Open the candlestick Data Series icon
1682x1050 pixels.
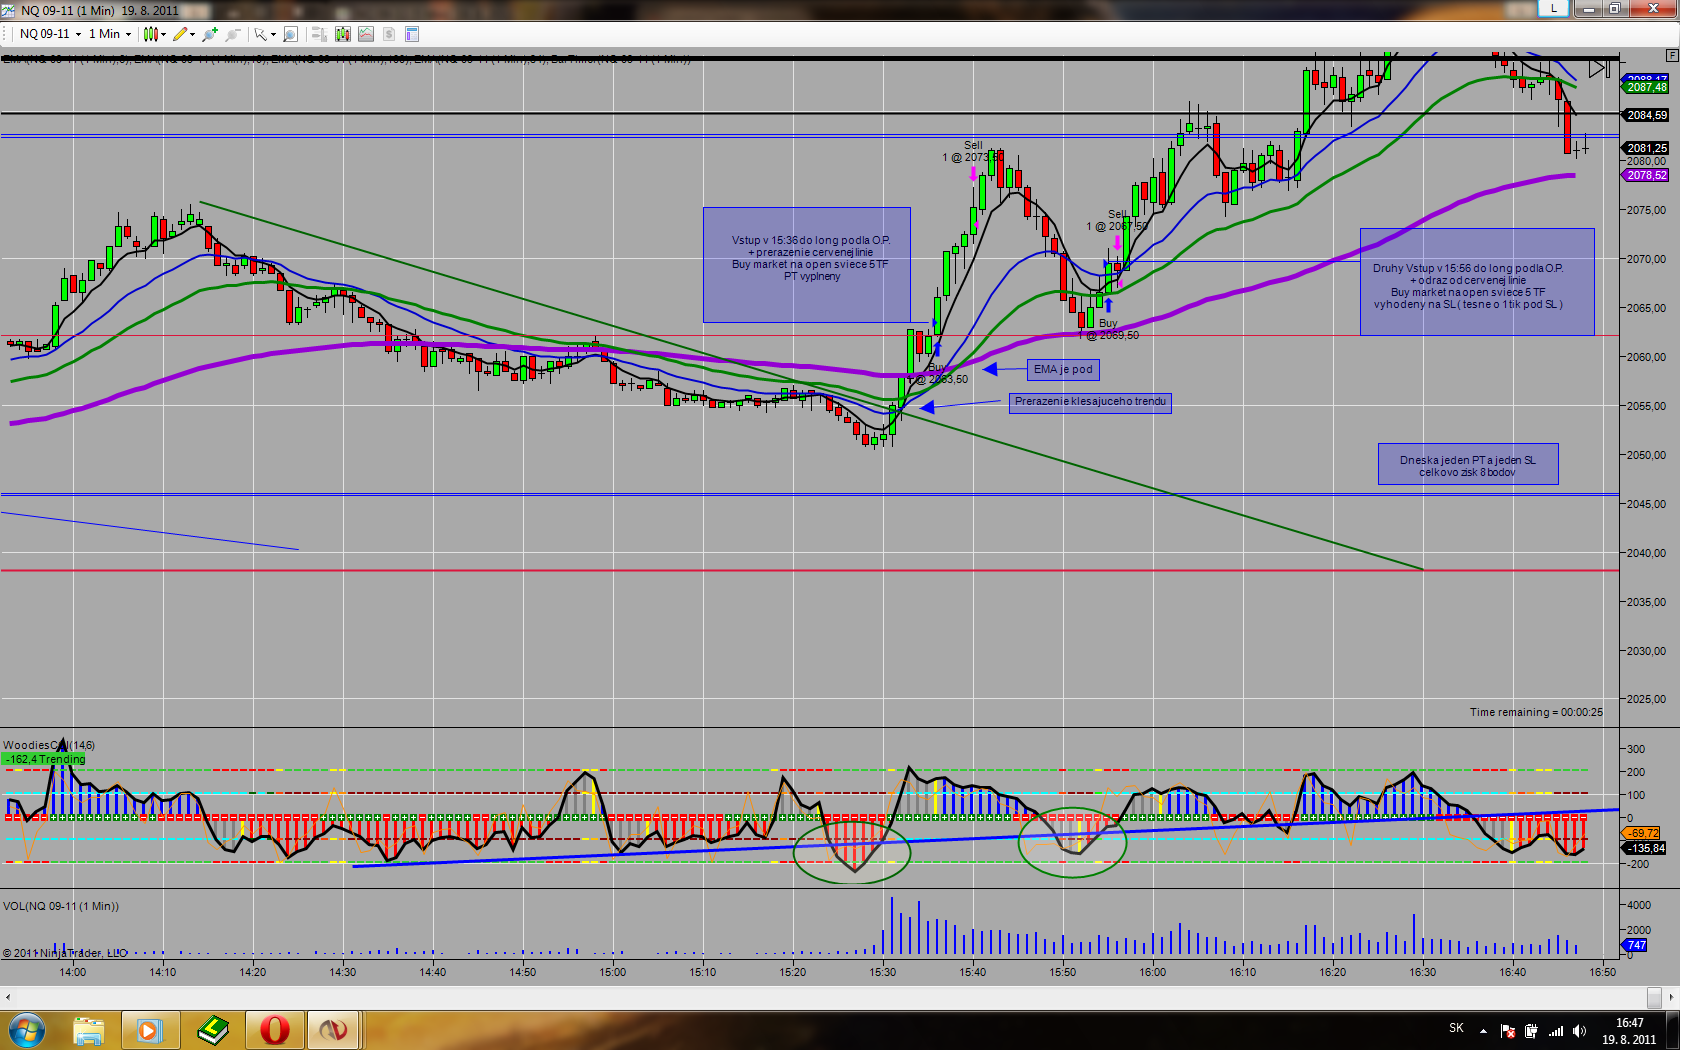[x=343, y=34]
